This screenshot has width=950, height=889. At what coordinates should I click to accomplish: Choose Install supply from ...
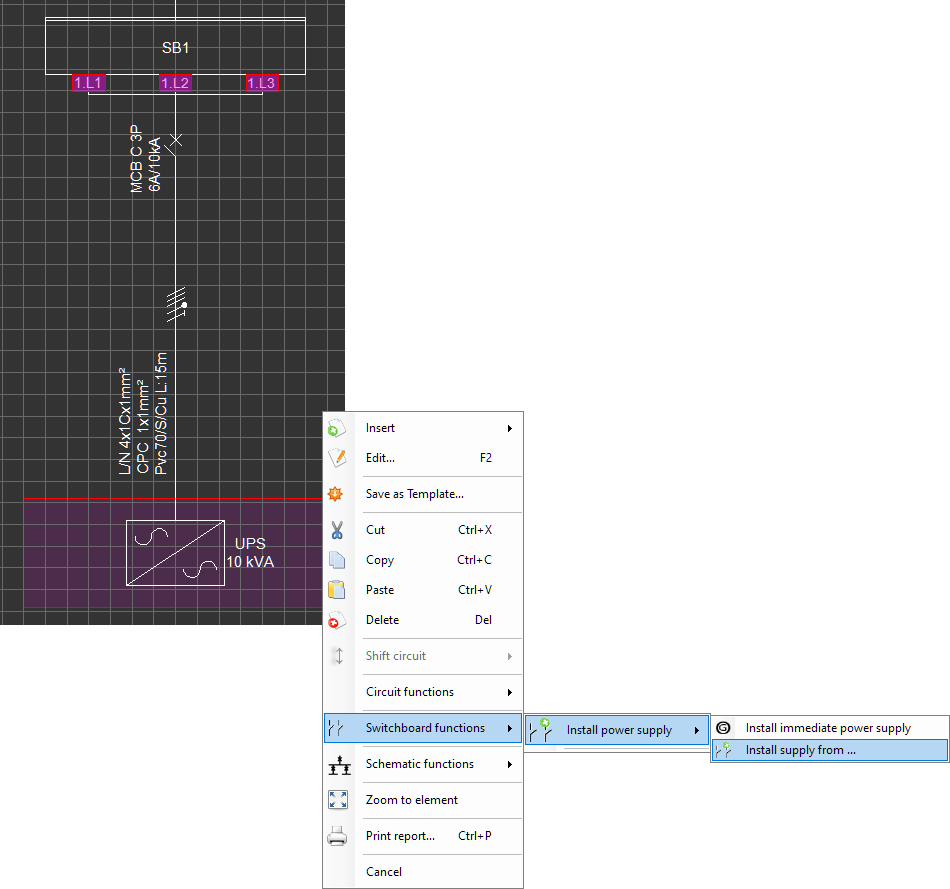point(829,750)
